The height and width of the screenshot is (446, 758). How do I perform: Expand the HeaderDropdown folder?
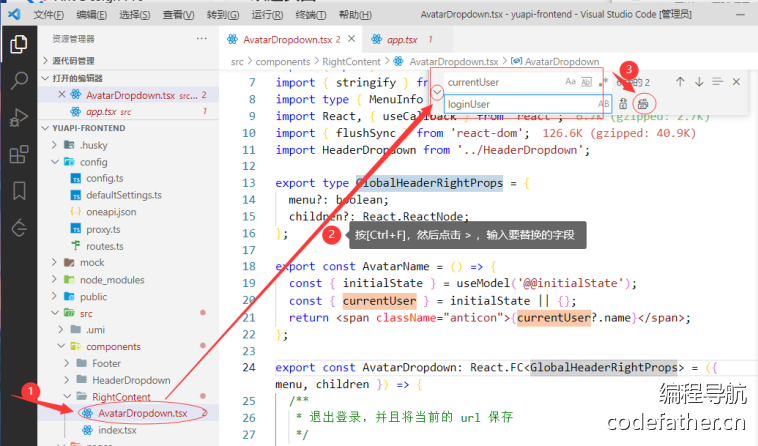tap(67, 380)
